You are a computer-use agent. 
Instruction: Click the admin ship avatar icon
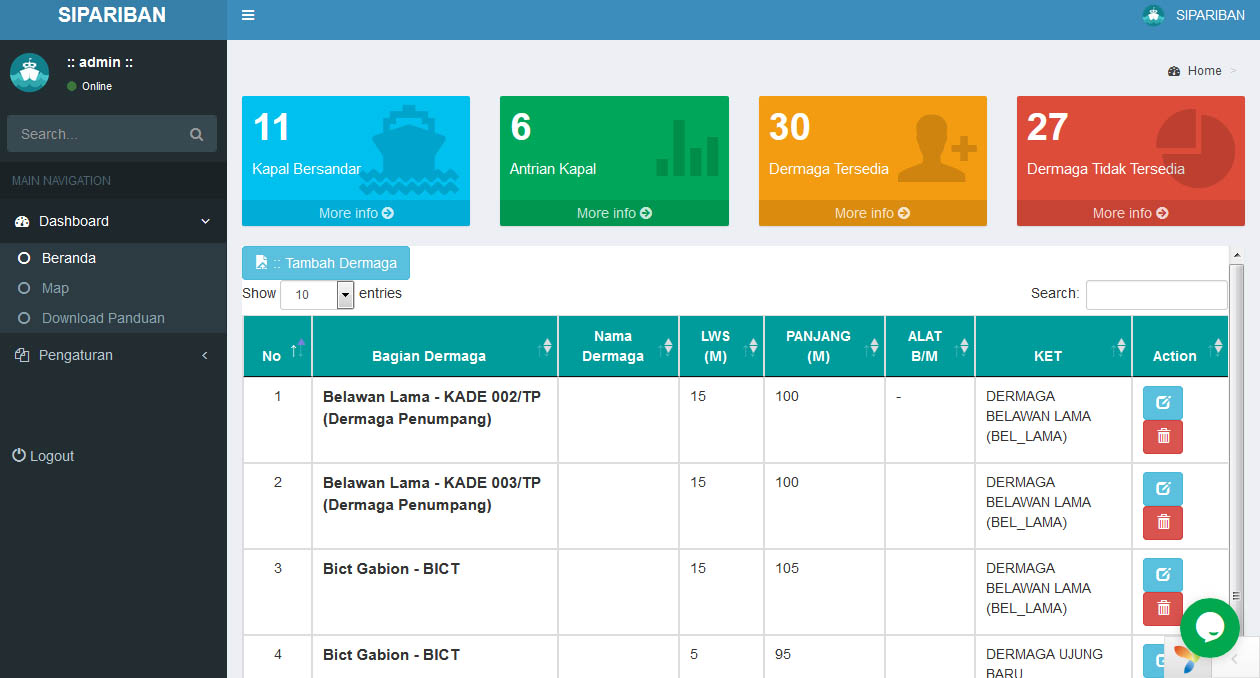[29, 73]
